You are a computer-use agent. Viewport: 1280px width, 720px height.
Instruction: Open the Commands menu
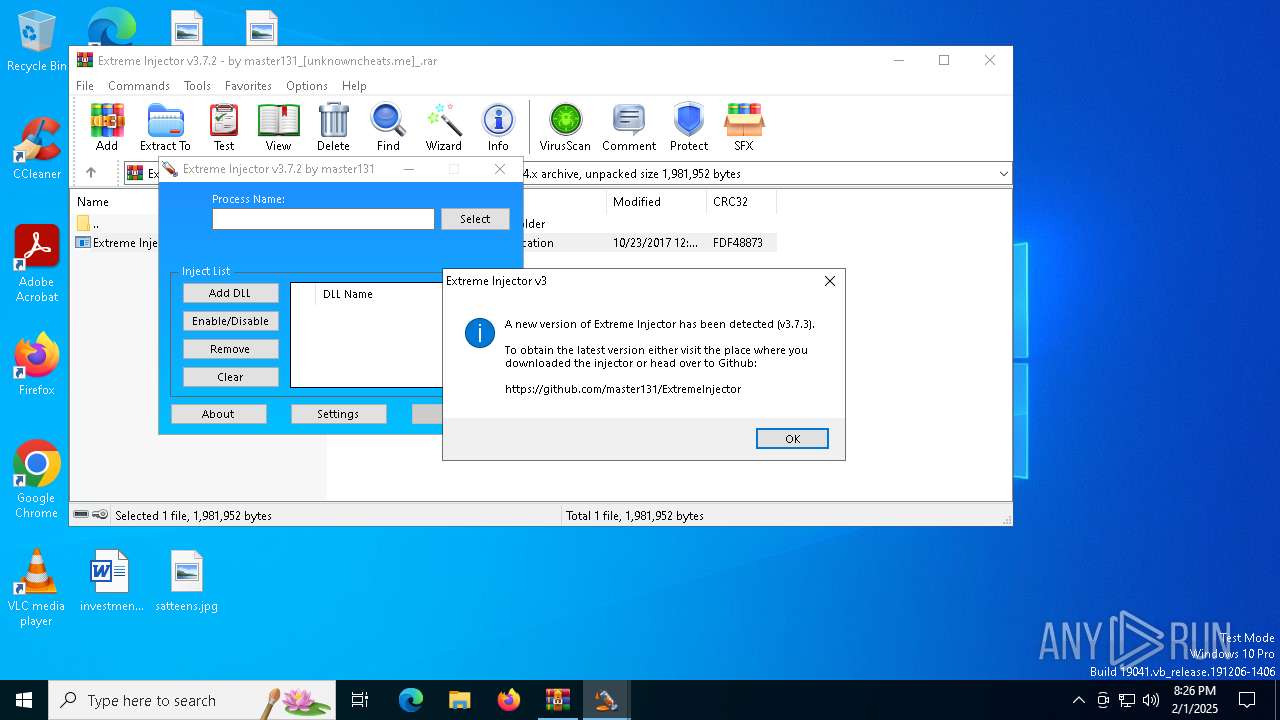[139, 86]
